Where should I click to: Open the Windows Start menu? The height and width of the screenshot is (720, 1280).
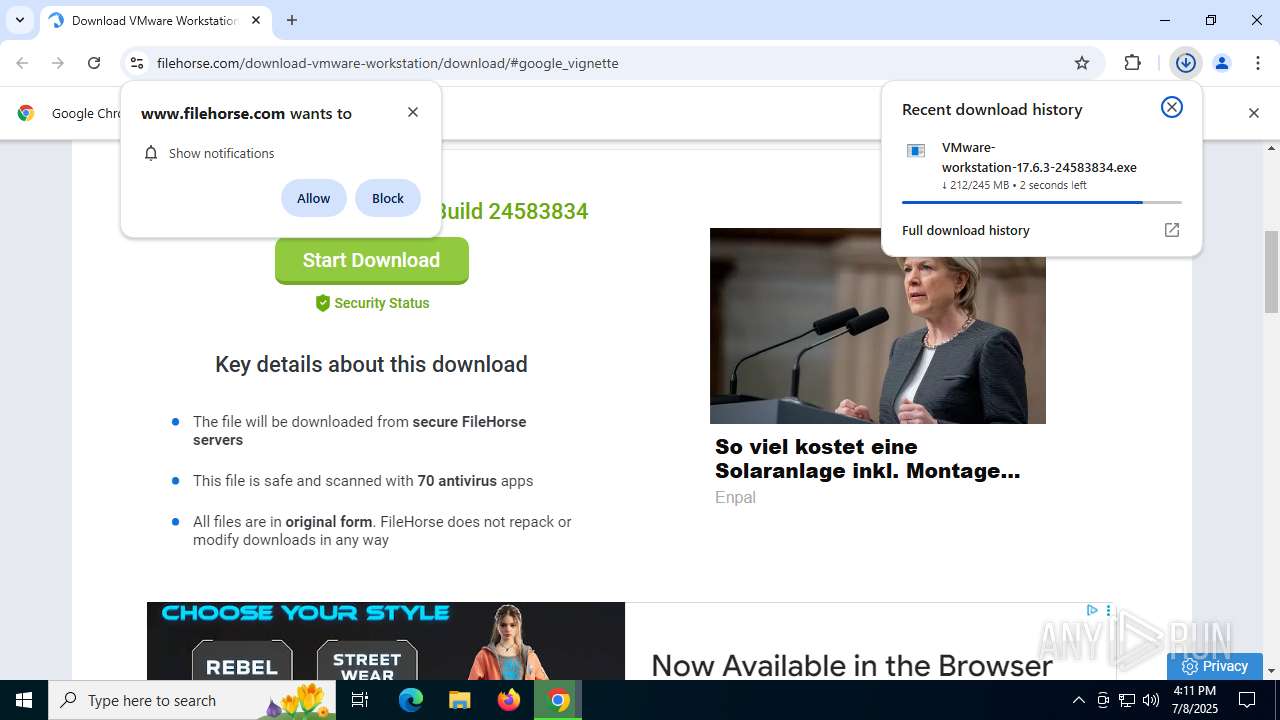coord(24,700)
